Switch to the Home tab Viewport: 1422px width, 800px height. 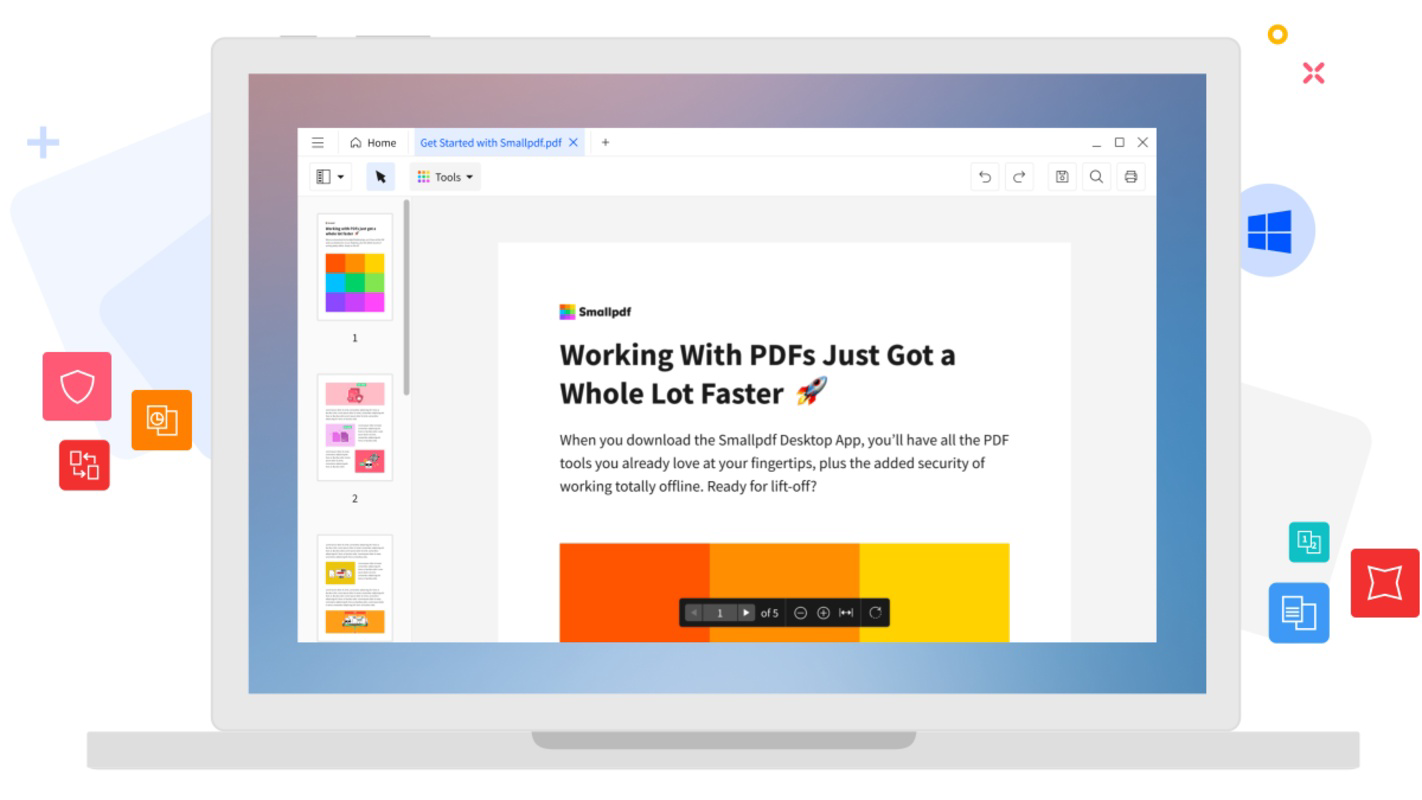[374, 143]
